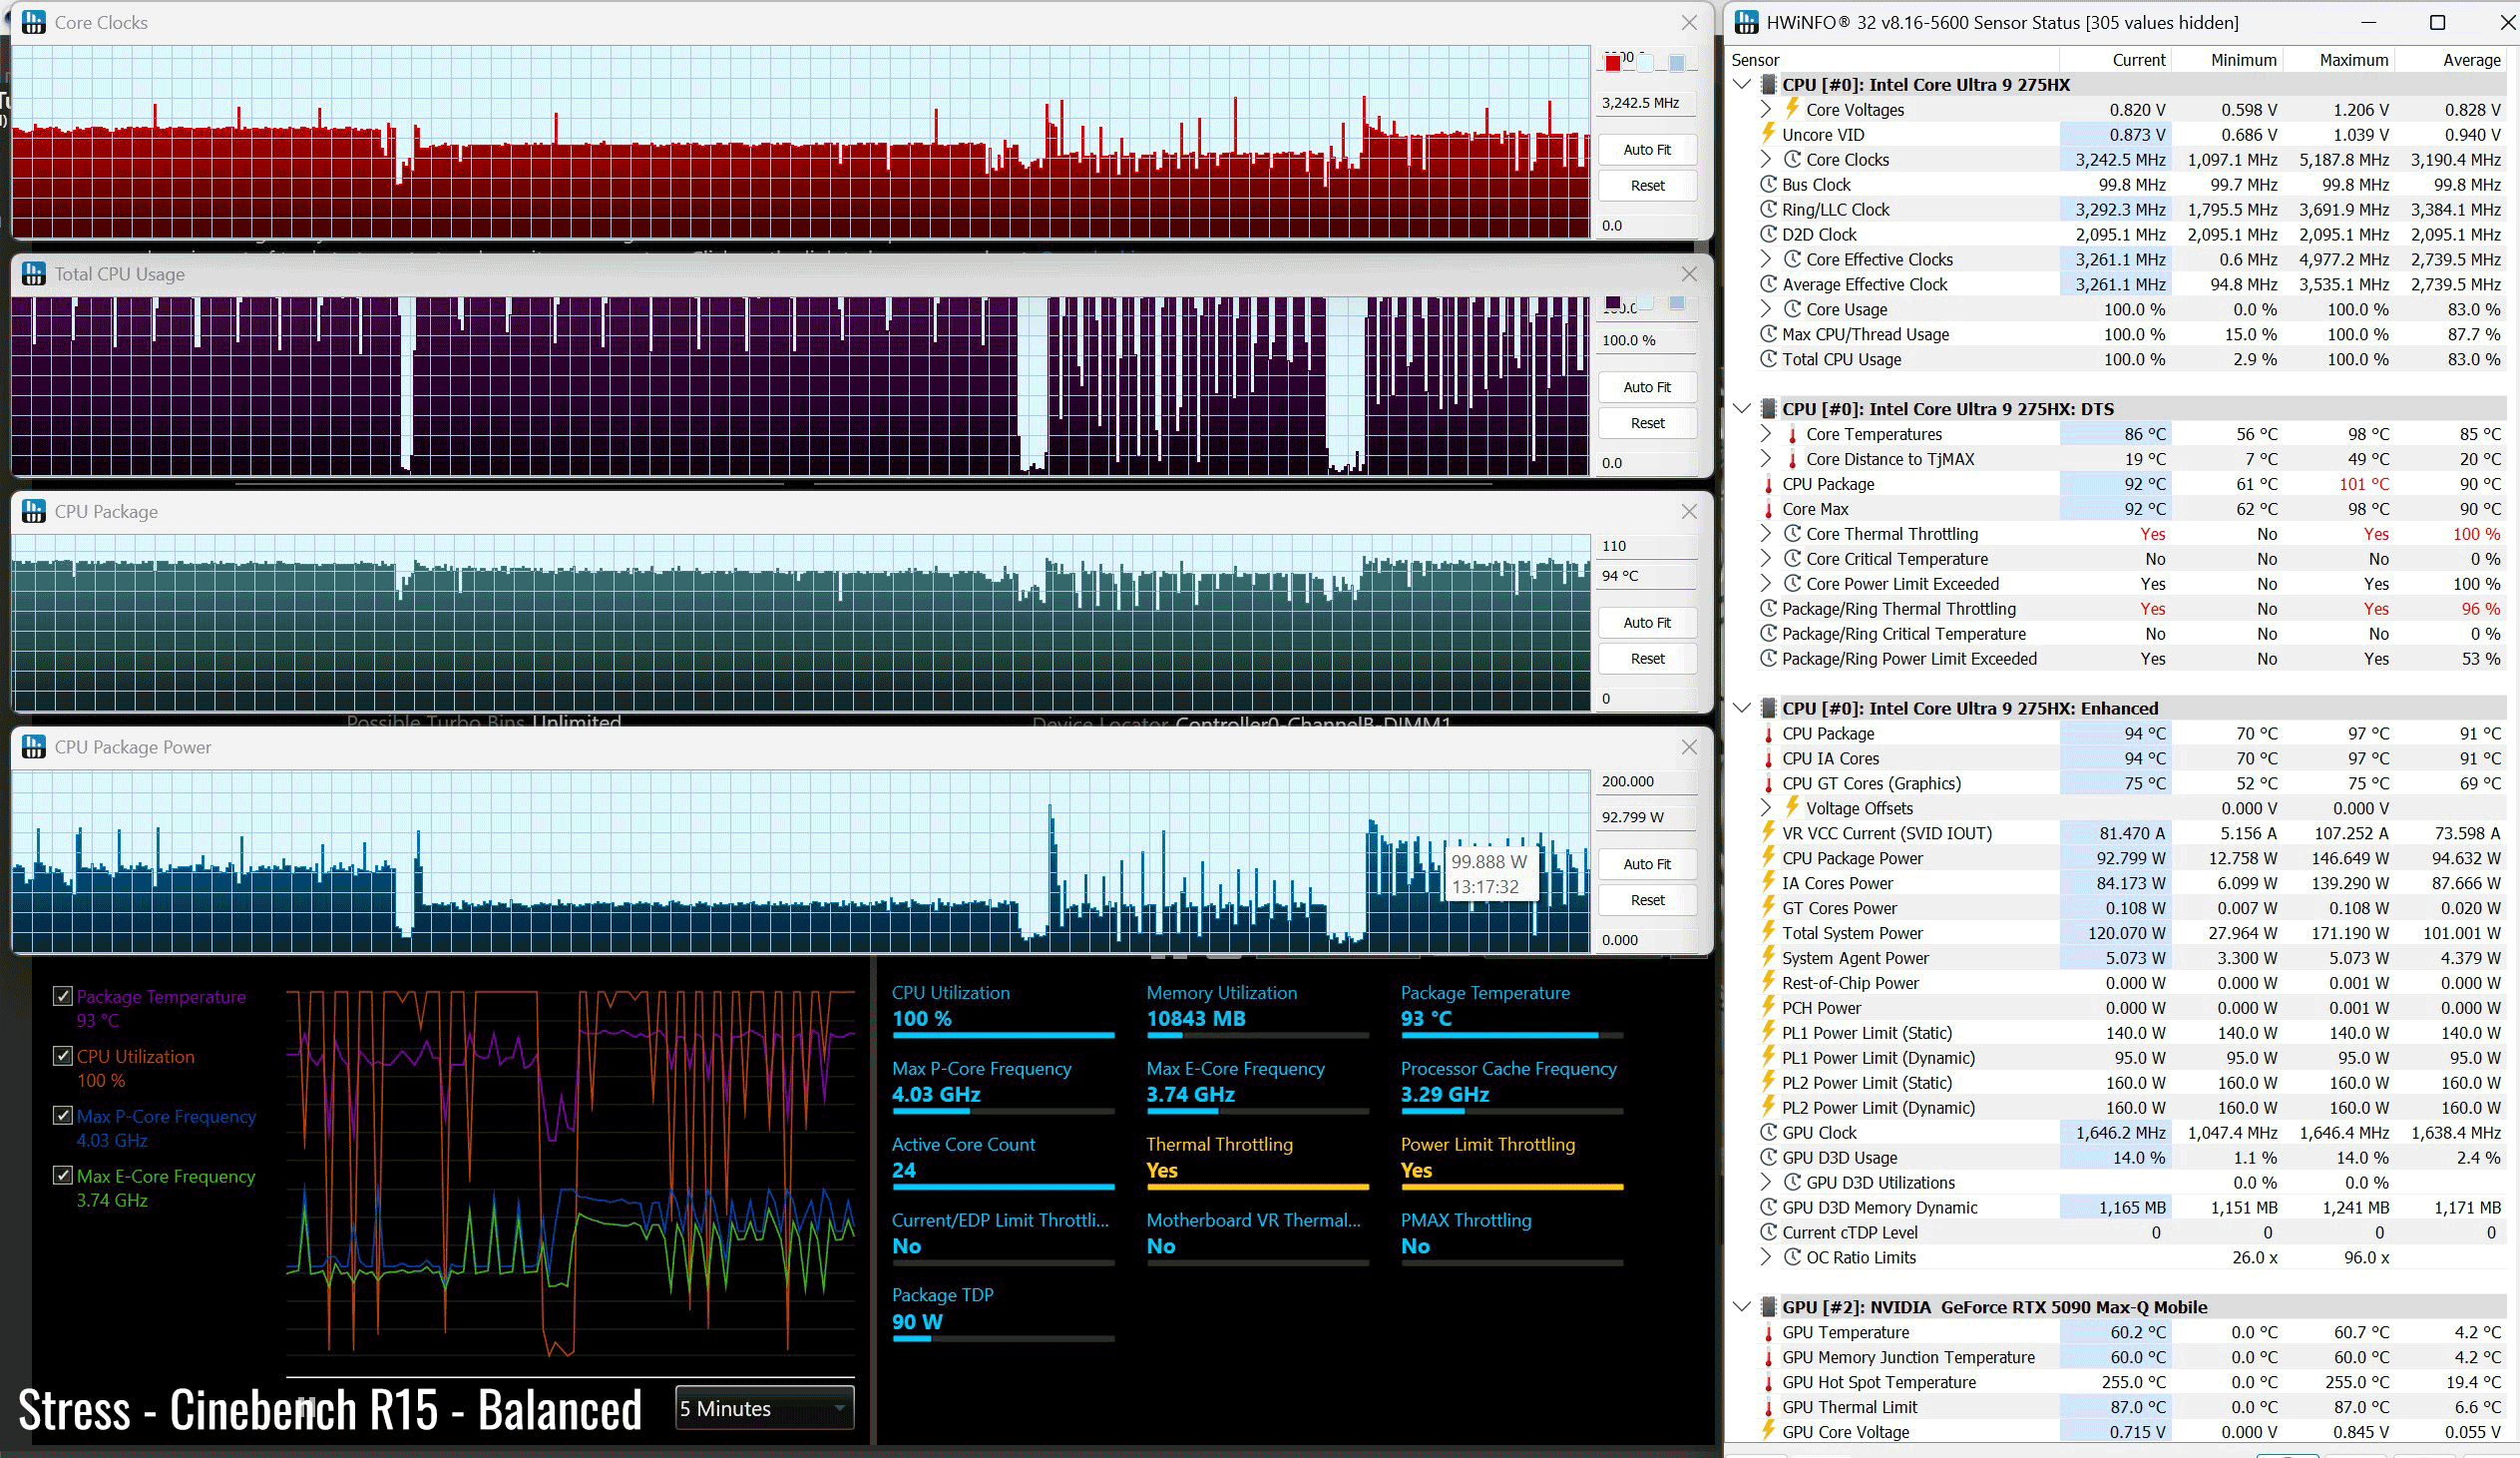
Task: Click the thermometer icon beside GPU Hot Spot Temperature
Action: 1768,1382
